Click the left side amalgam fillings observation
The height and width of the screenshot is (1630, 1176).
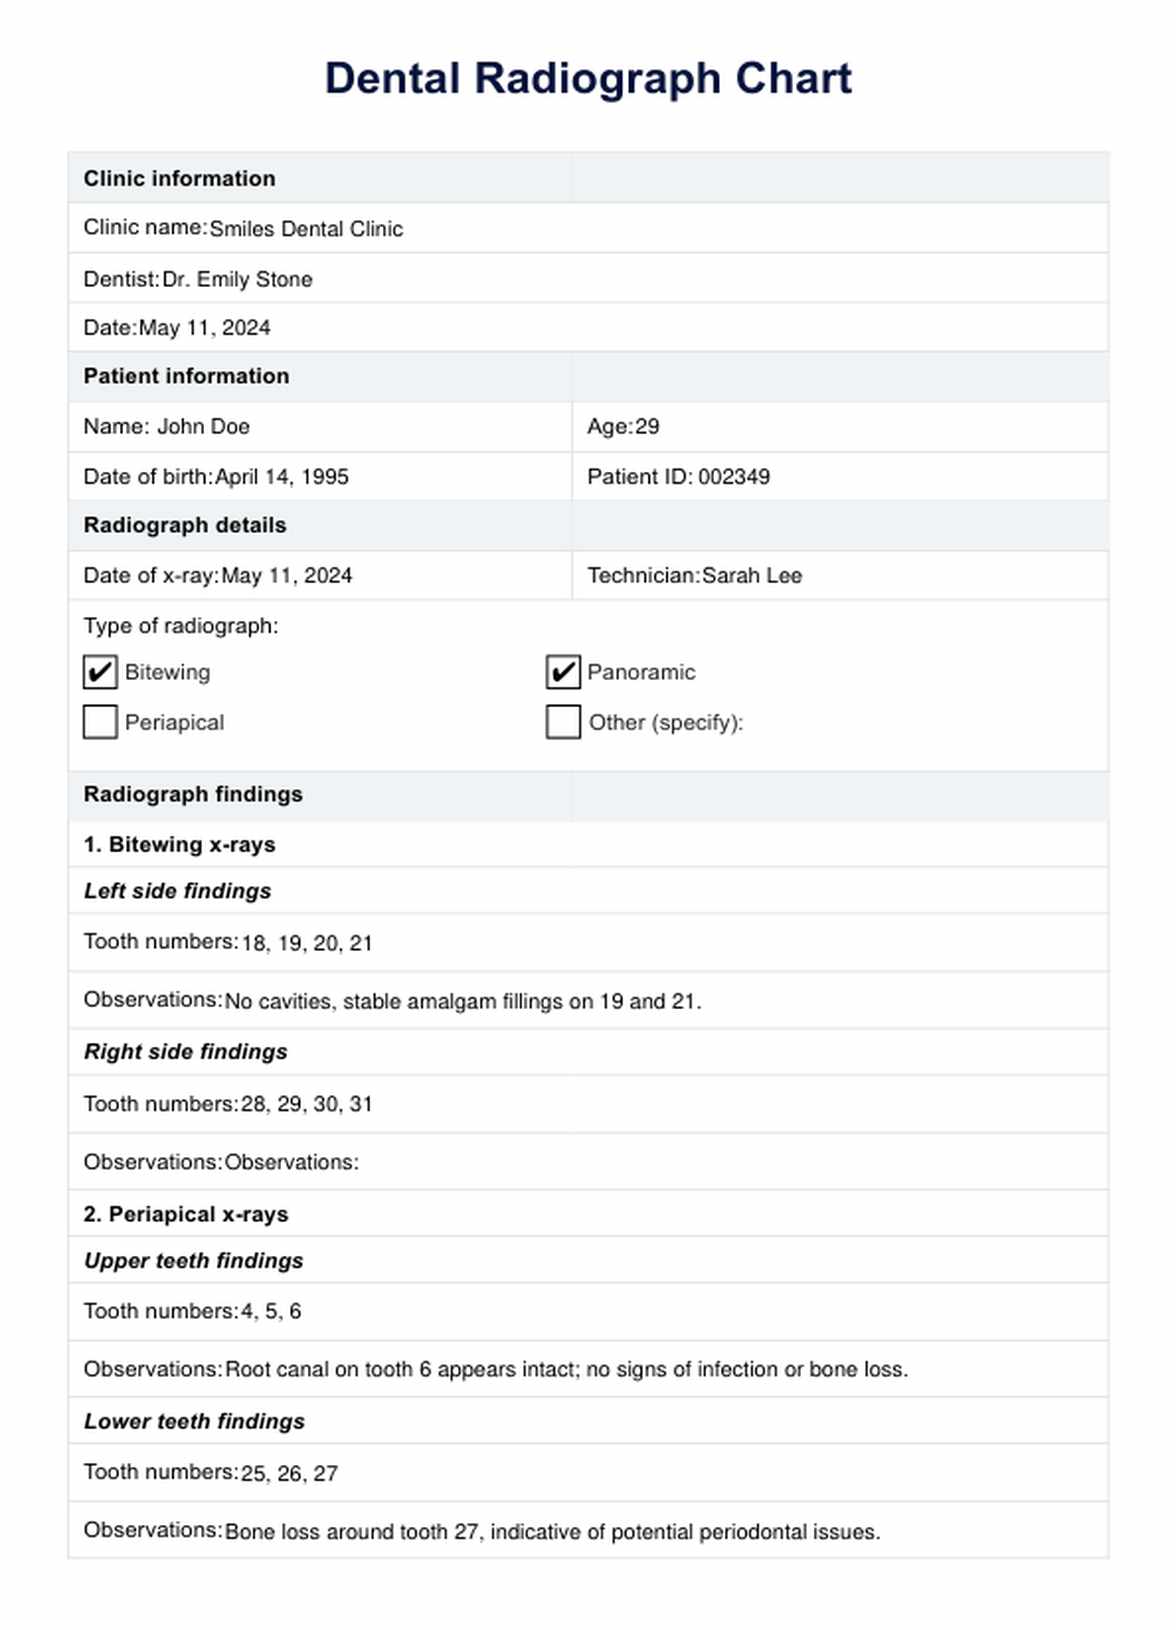[x=462, y=1001]
